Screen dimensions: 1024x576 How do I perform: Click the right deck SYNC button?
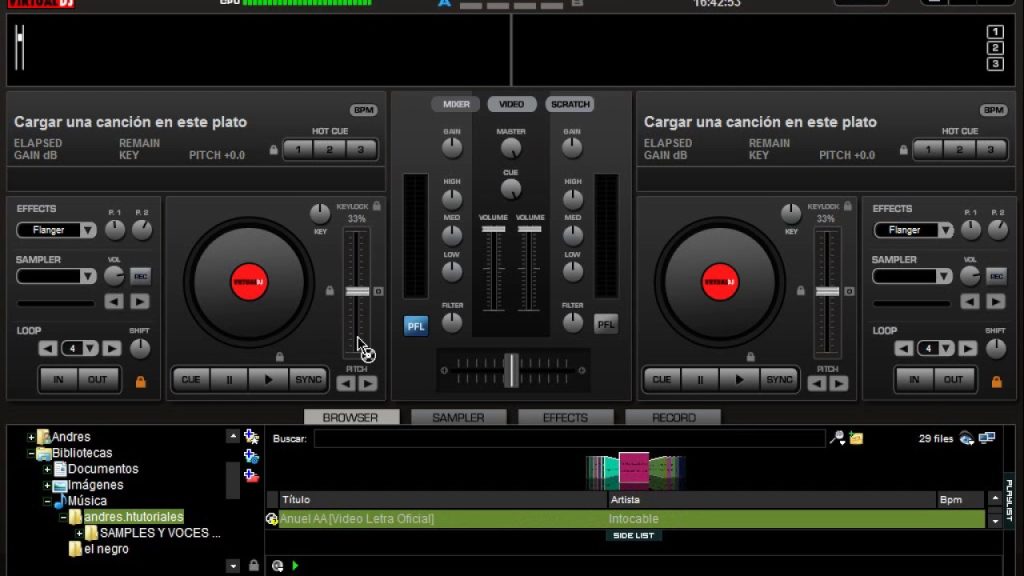(x=779, y=379)
